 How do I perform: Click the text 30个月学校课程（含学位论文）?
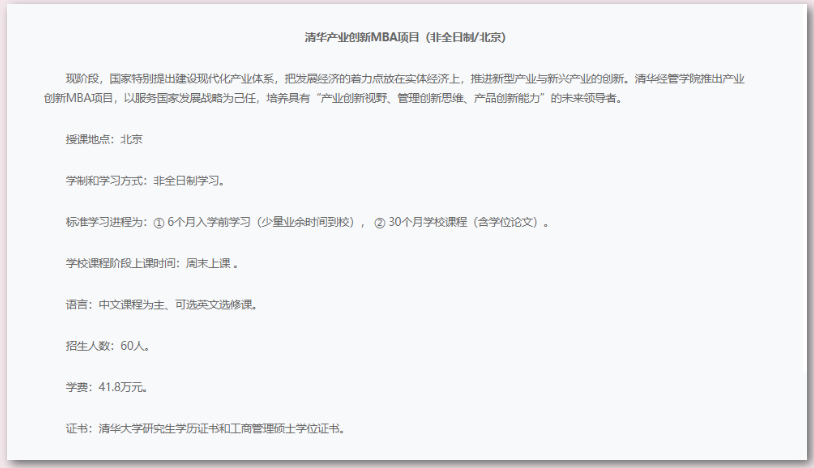coord(466,222)
